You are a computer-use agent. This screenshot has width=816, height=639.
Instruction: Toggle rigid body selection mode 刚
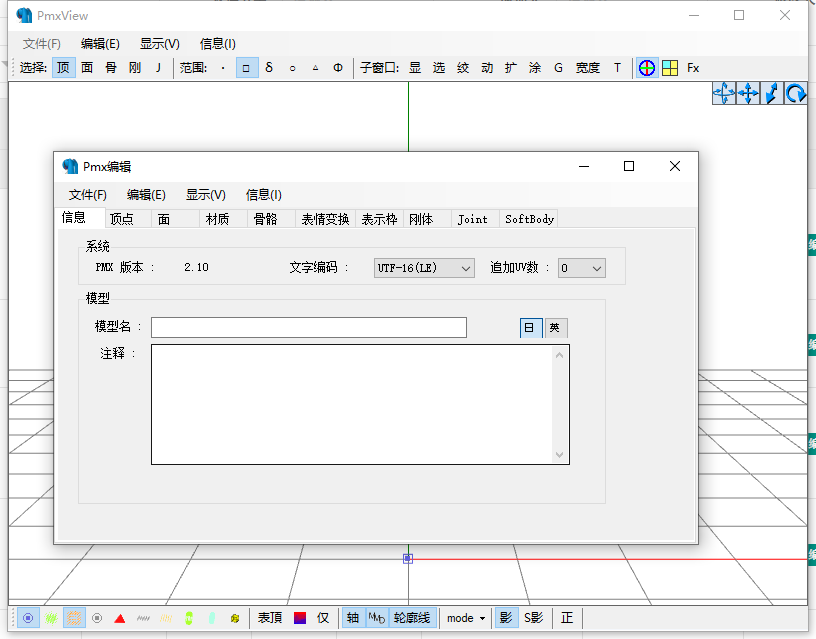click(x=135, y=68)
